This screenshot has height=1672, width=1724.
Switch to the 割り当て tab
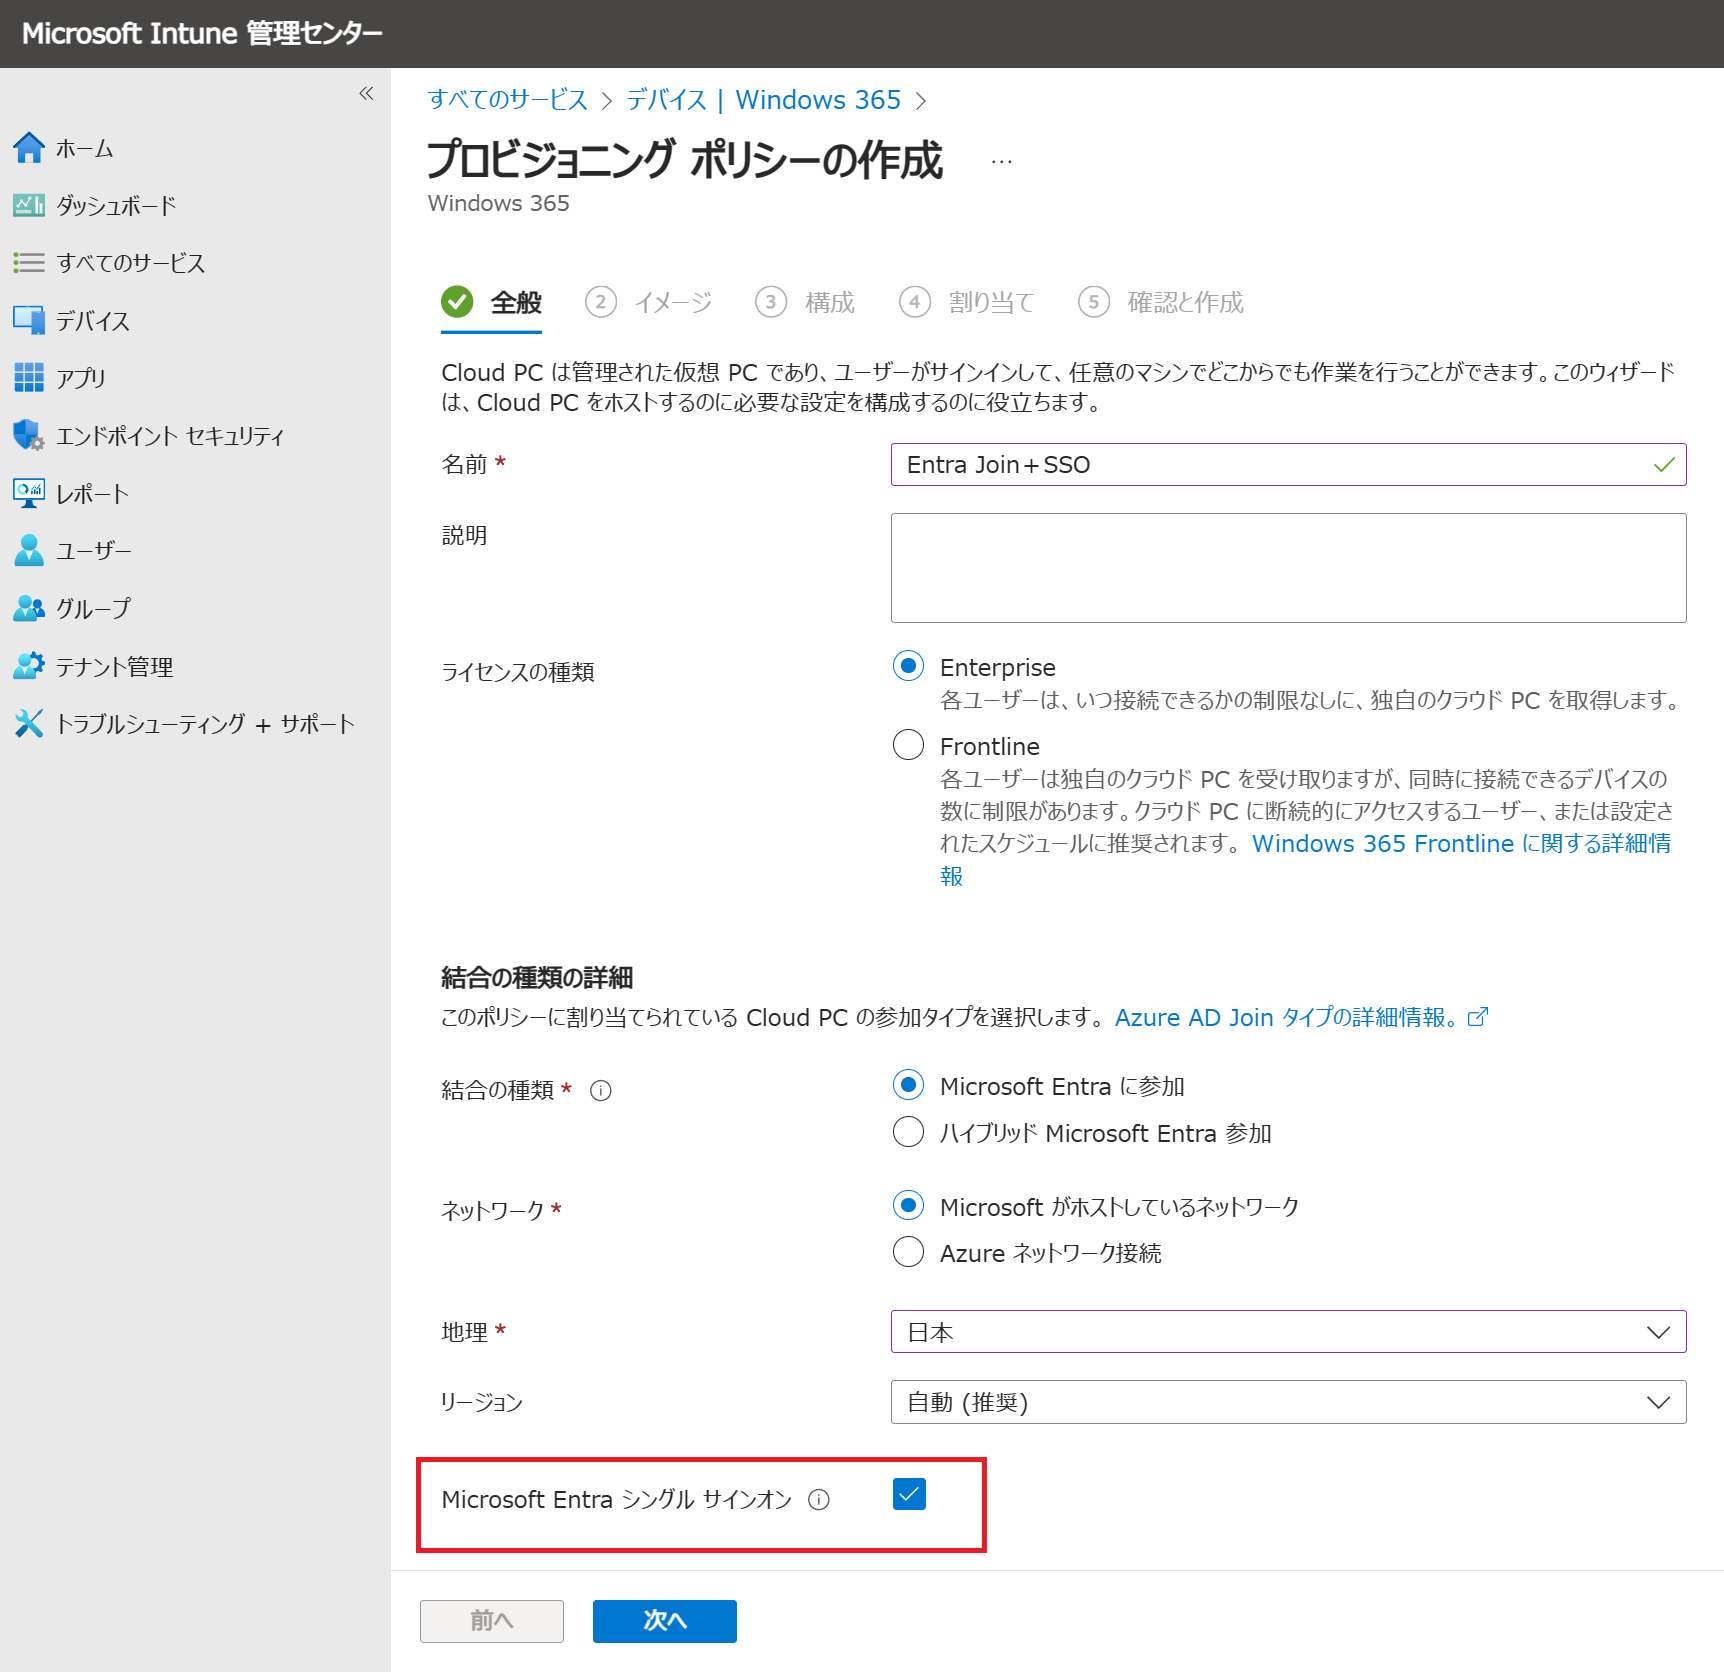point(967,303)
